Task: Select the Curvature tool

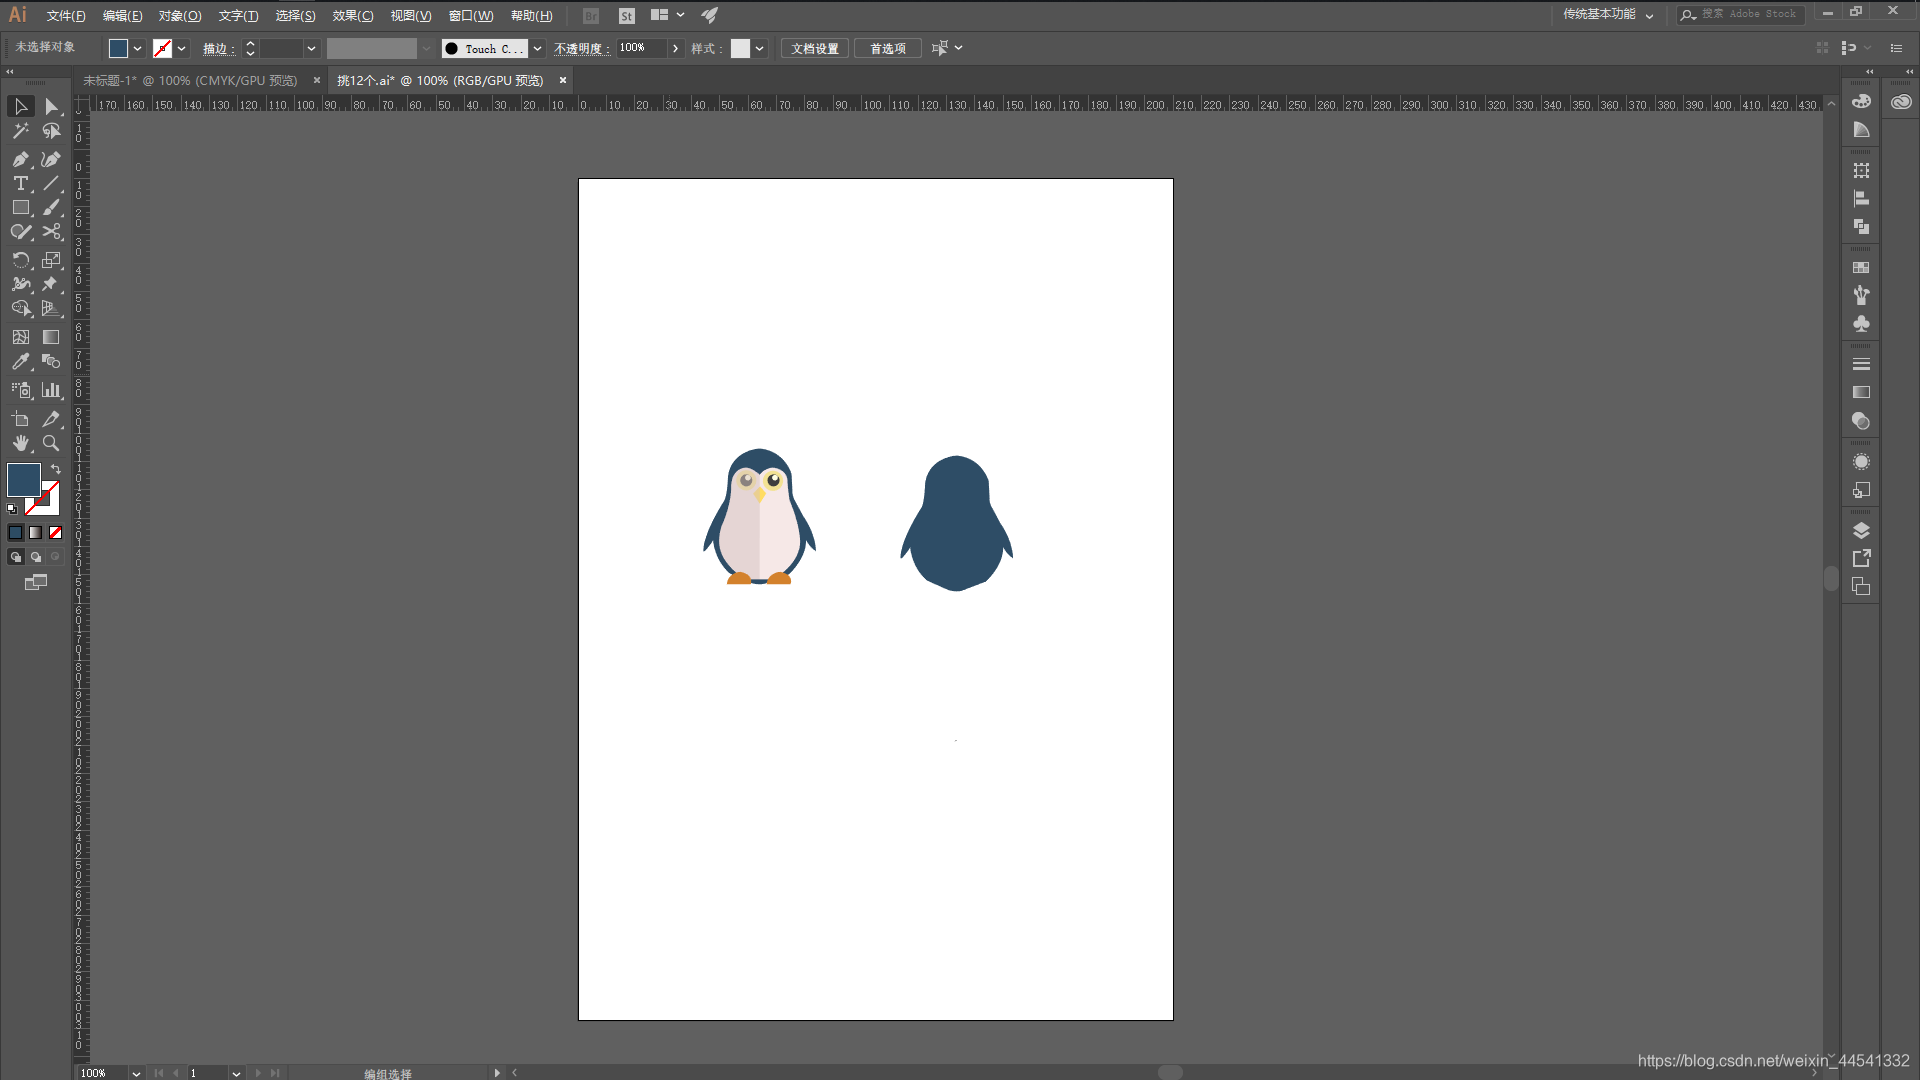Action: (51, 159)
